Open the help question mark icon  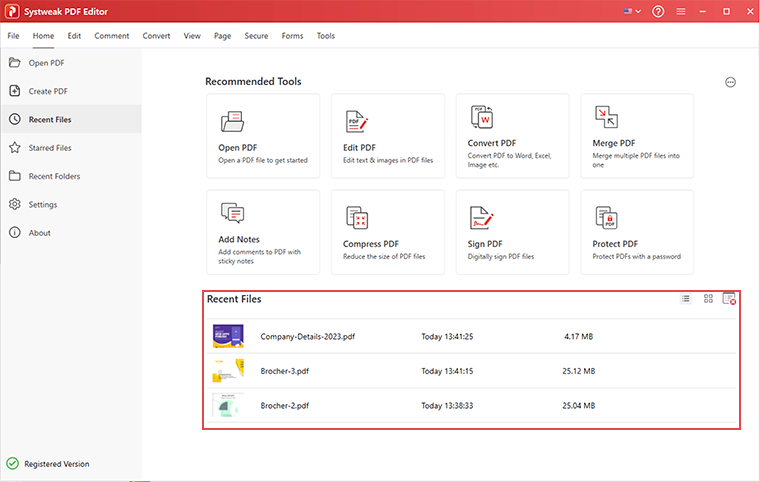click(x=658, y=11)
